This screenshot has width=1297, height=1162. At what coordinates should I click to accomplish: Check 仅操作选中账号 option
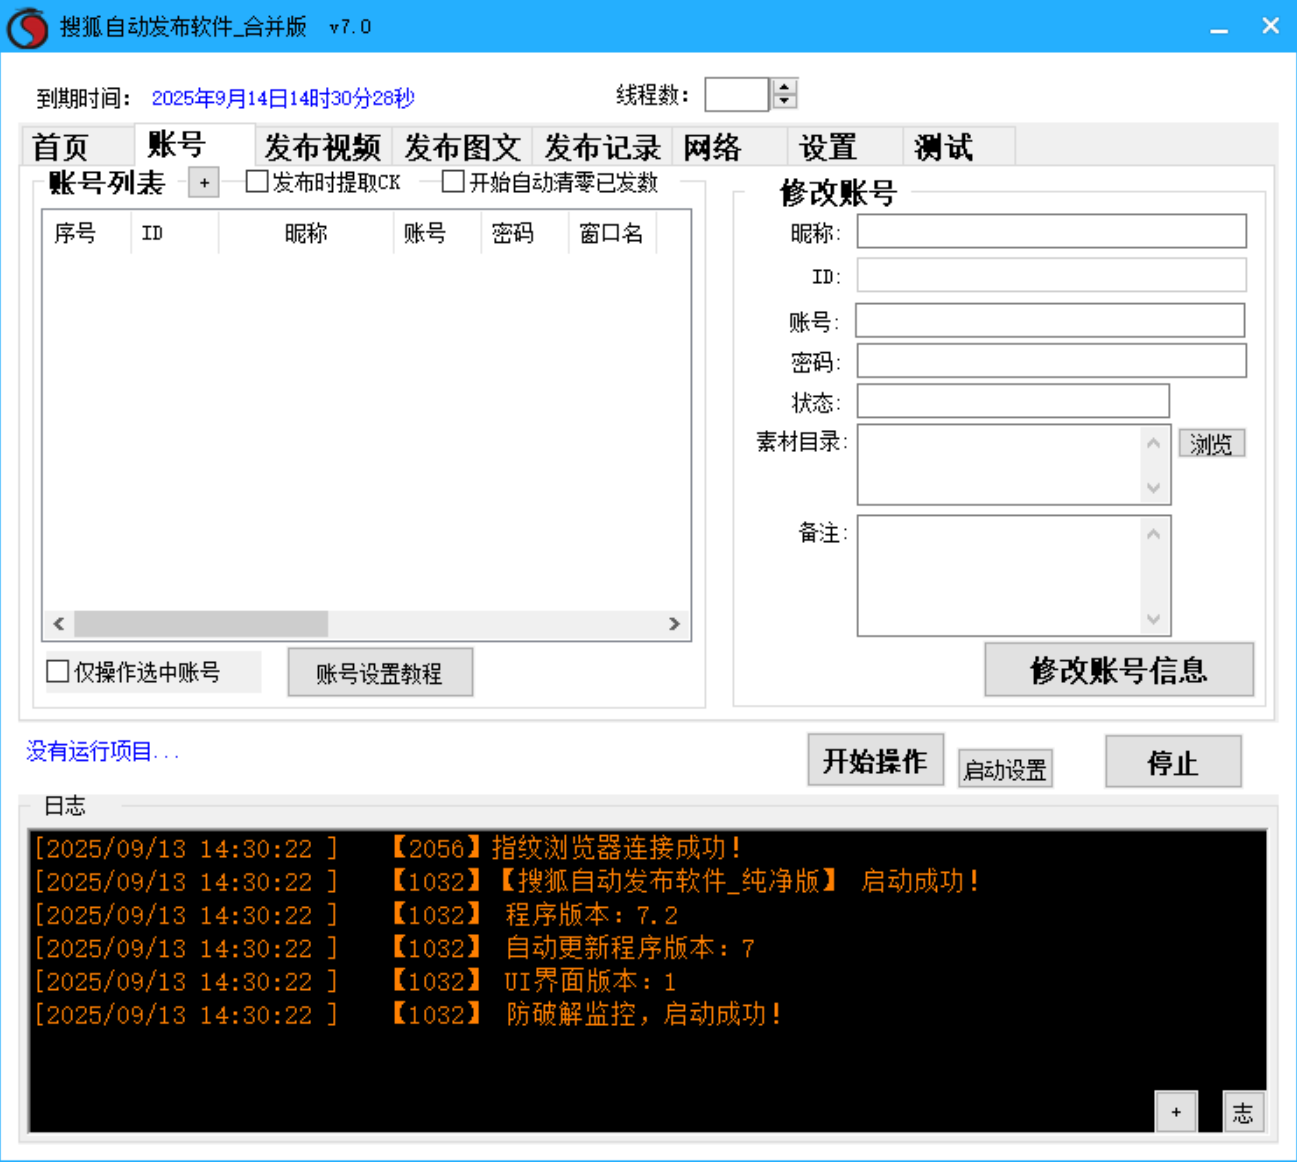59,672
